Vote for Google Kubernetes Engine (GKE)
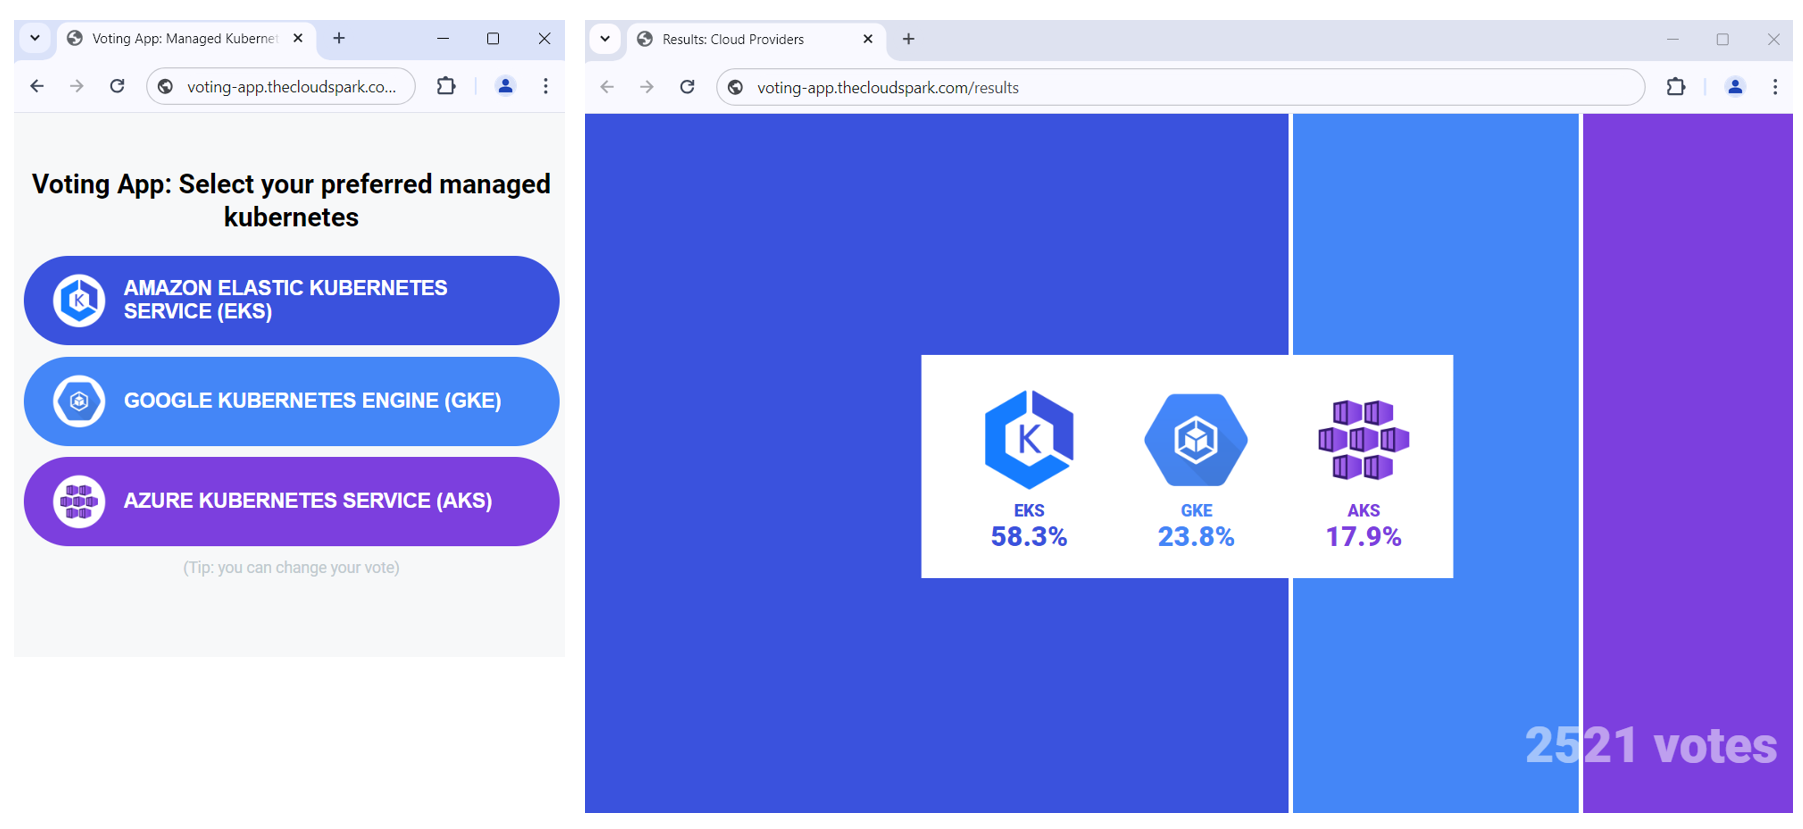The image size is (1803, 829). pyautogui.click(x=291, y=401)
